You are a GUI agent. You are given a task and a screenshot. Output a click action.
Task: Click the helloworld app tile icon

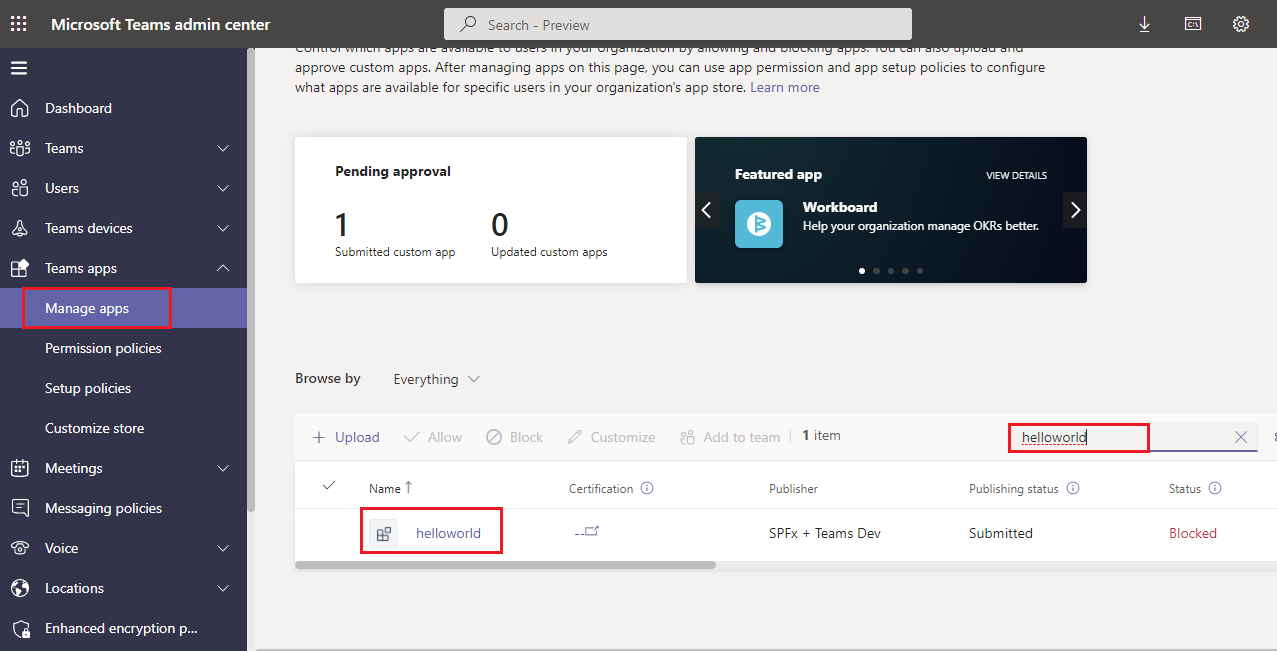coord(383,533)
